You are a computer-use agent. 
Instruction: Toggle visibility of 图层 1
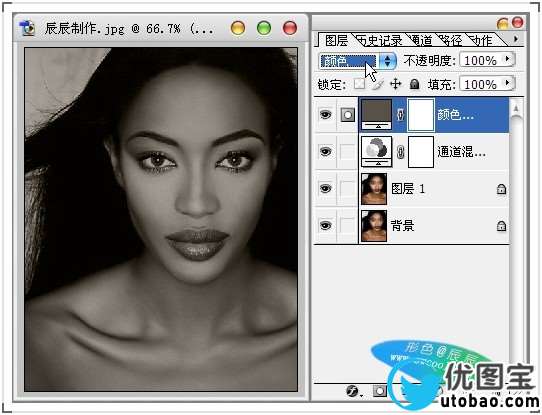[325, 189]
